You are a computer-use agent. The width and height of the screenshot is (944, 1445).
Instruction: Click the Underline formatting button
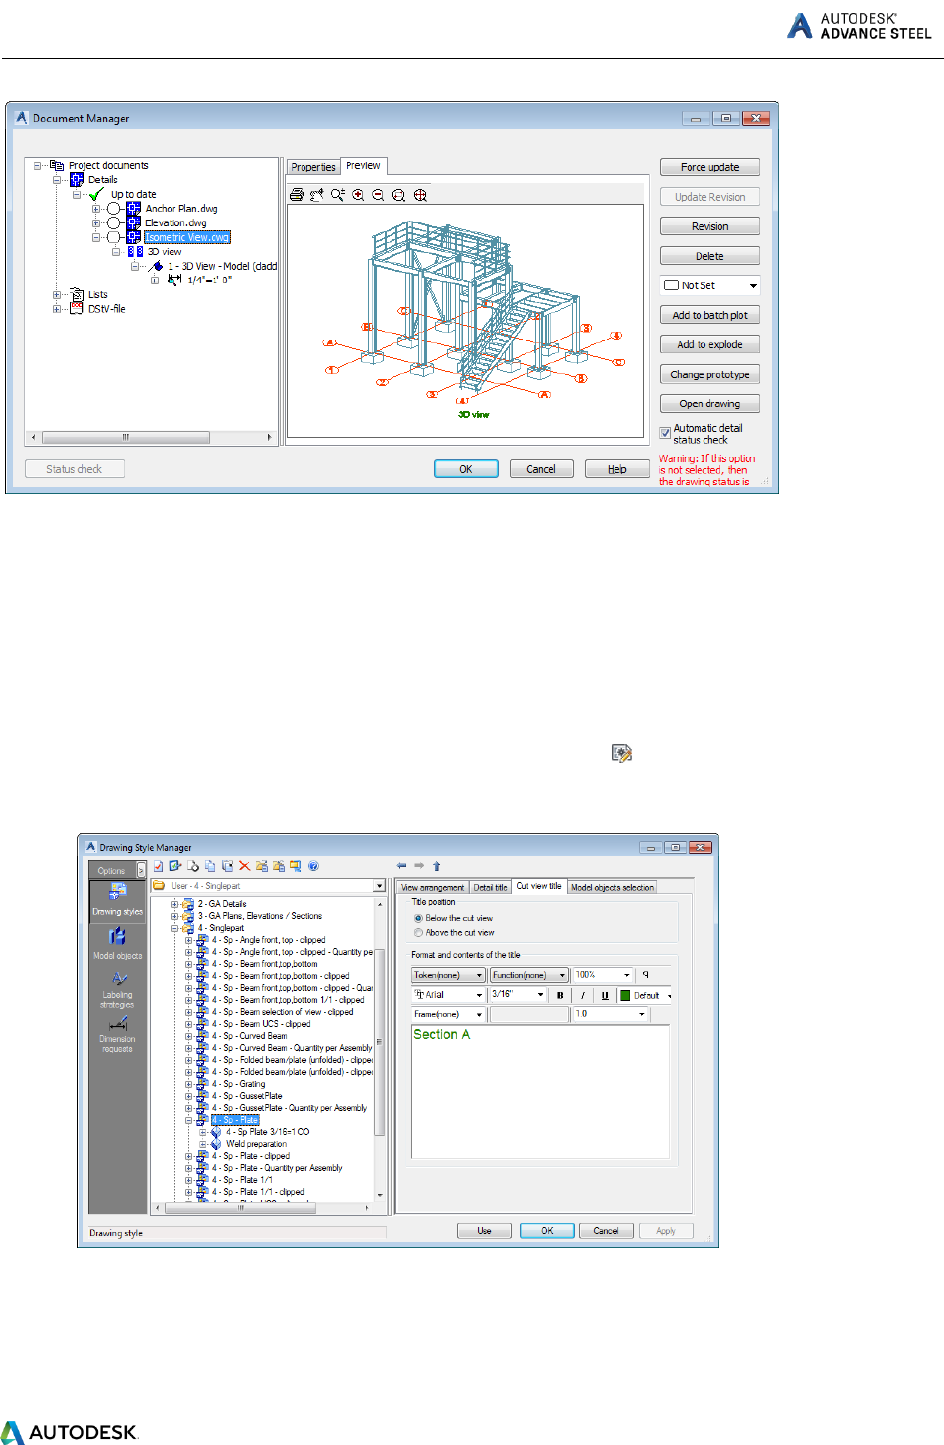coord(605,995)
